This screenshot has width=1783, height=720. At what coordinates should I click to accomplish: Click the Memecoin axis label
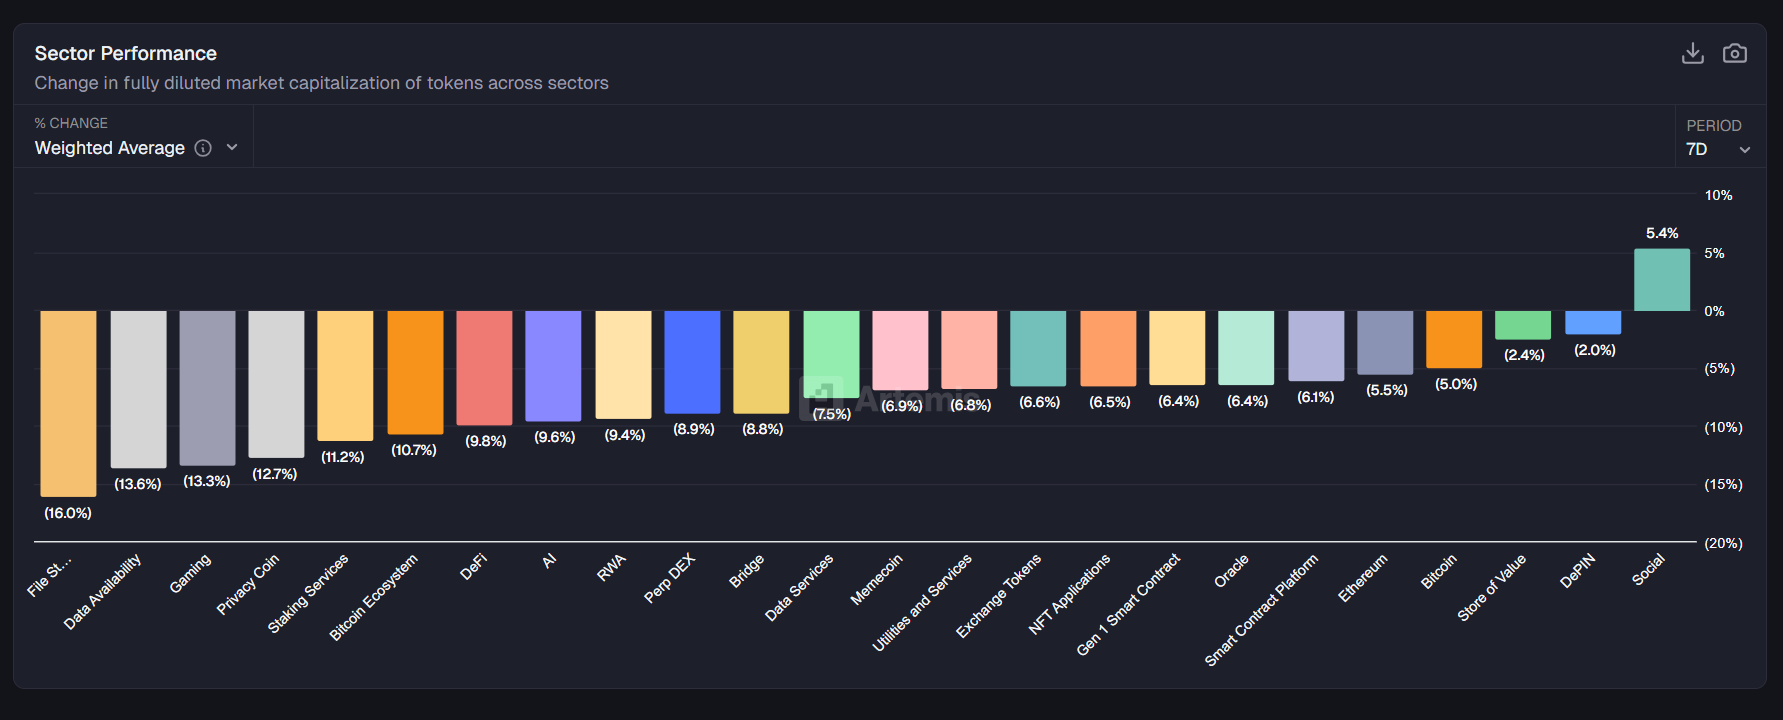pyautogui.click(x=876, y=580)
